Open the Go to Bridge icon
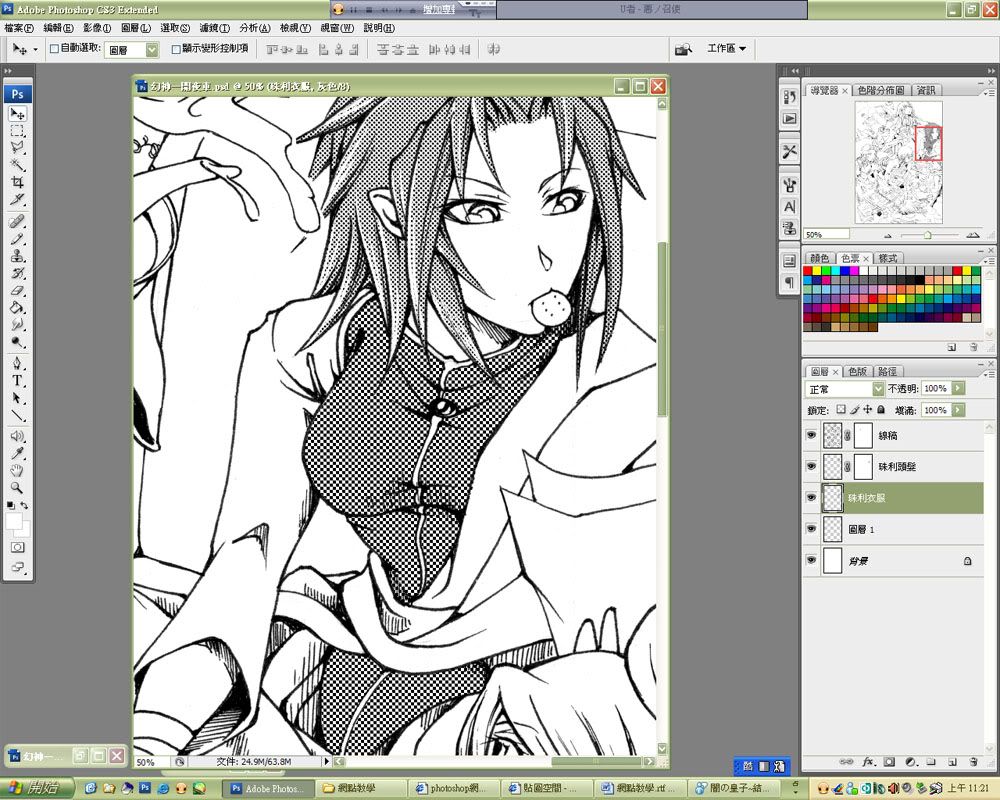Screen dimensions: 1000x800 [x=683, y=49]
